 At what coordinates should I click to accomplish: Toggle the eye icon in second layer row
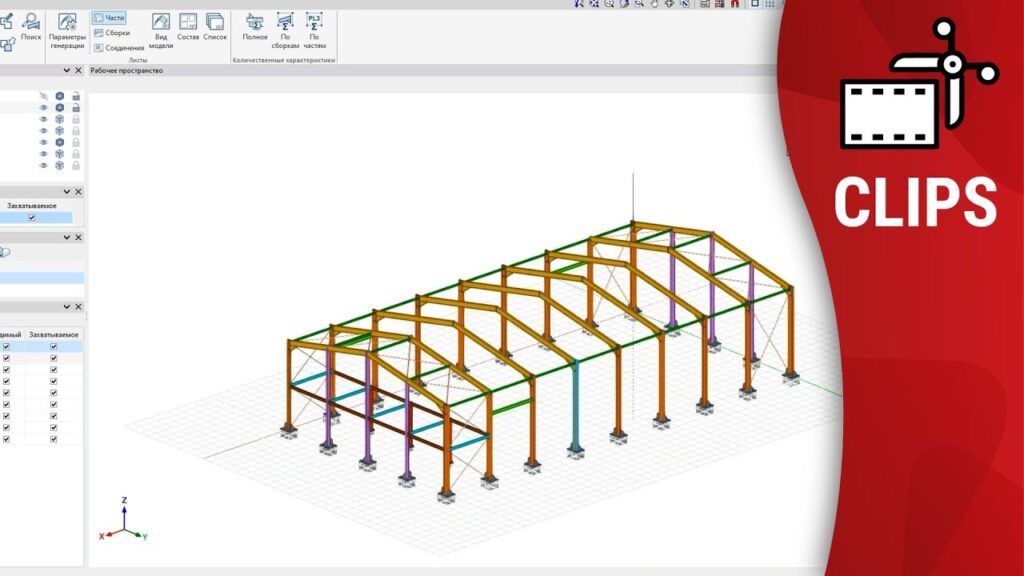[x=43, y=107]
